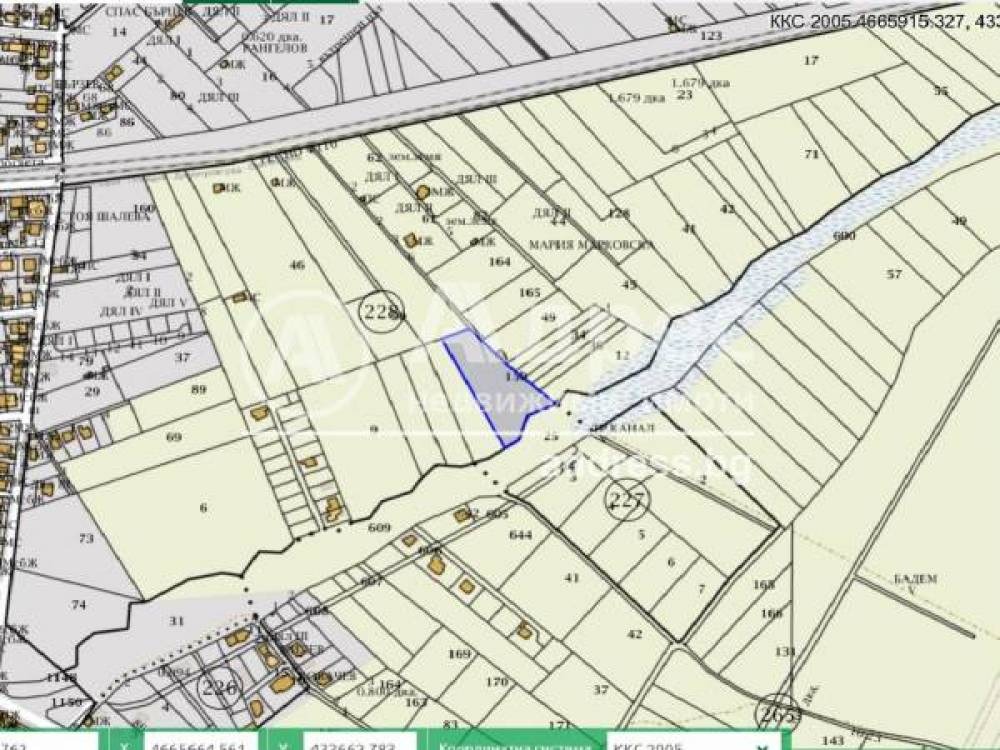
Task: Open the coordinate system dropdown showing ККС 2005
Action: tap(690, 742)
